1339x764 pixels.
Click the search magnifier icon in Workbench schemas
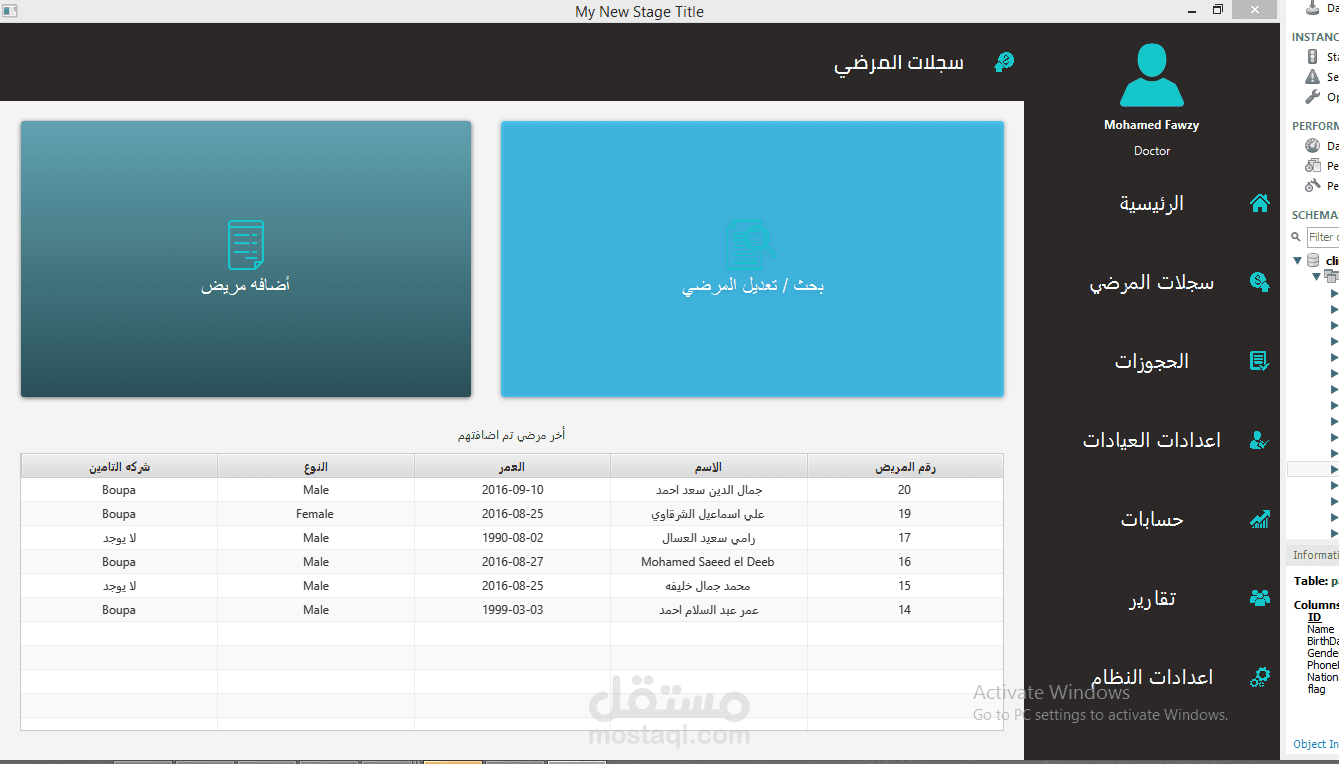1296,237
